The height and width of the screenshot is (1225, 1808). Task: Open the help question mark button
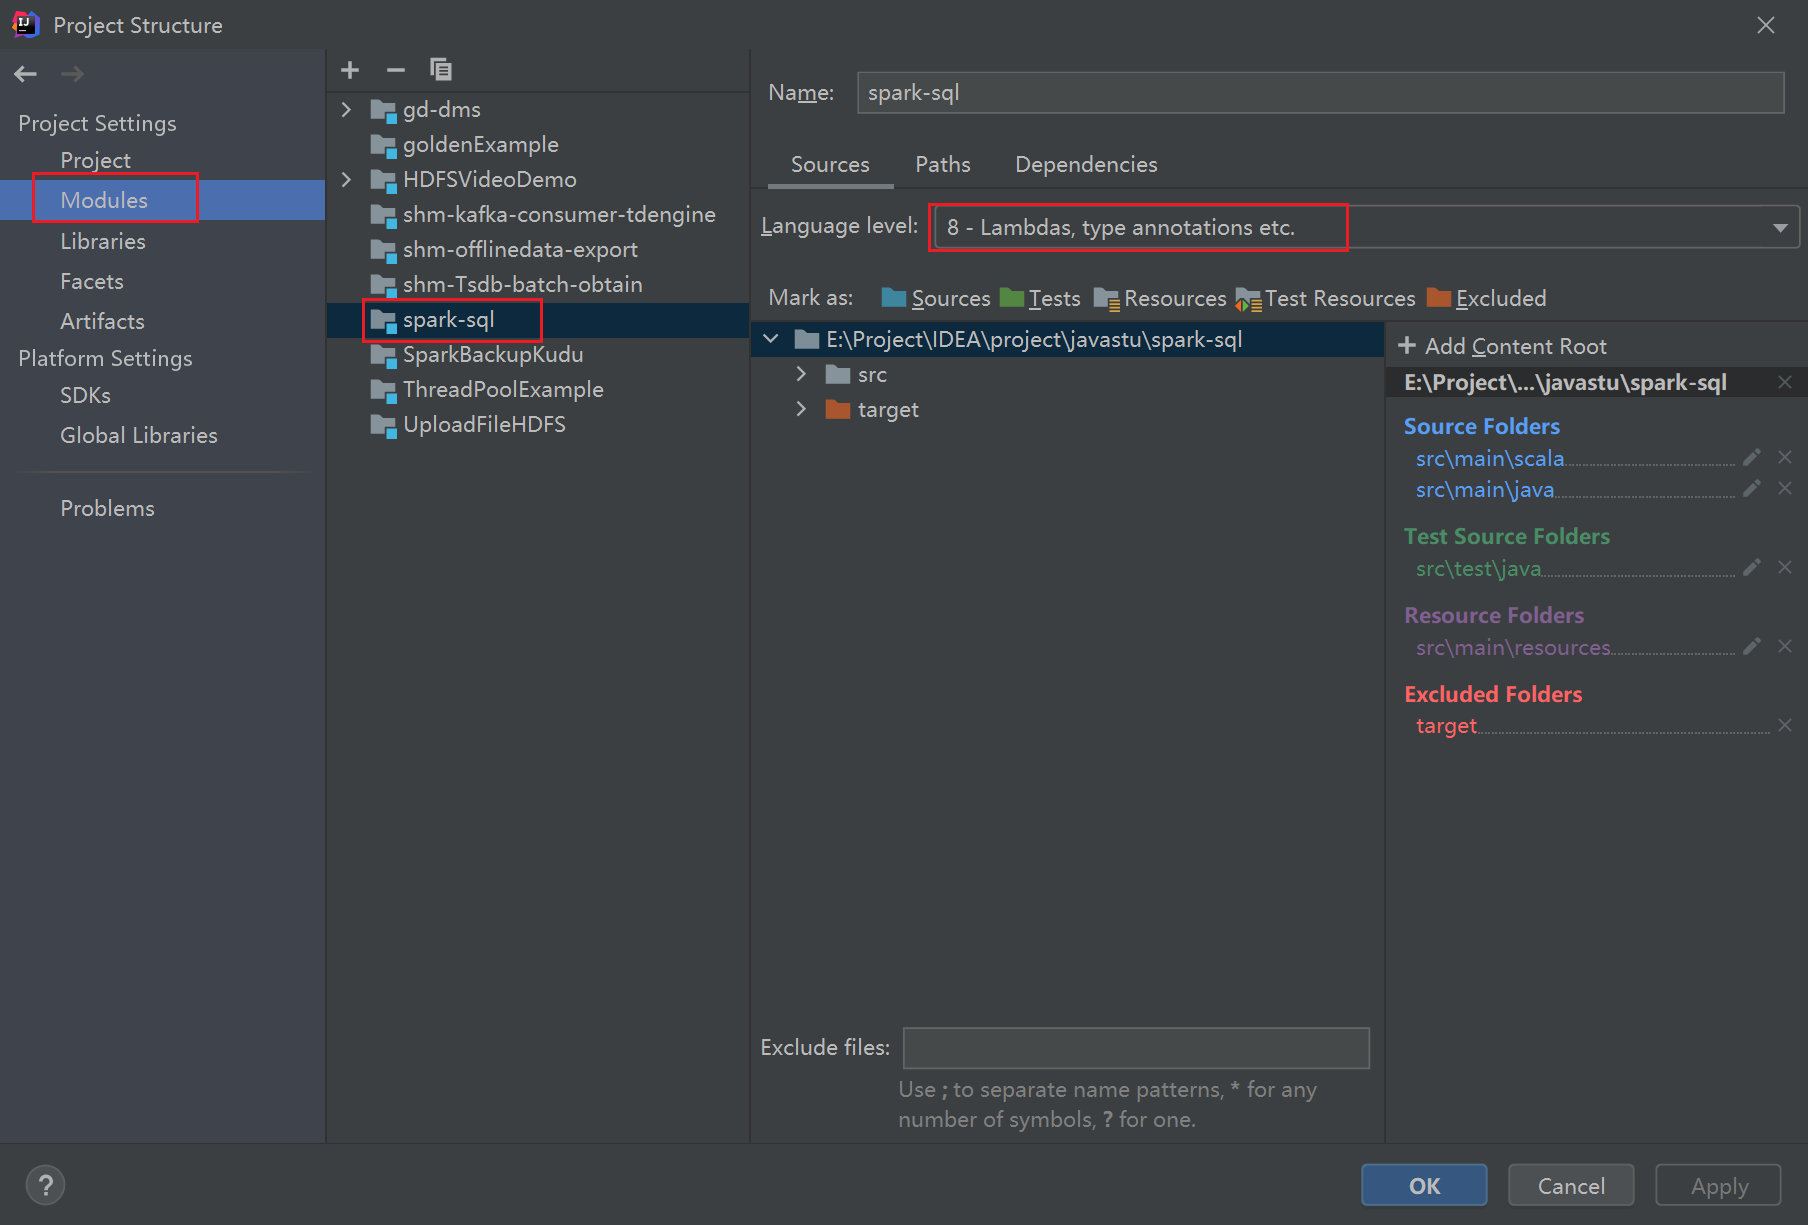coord(45,1186)
